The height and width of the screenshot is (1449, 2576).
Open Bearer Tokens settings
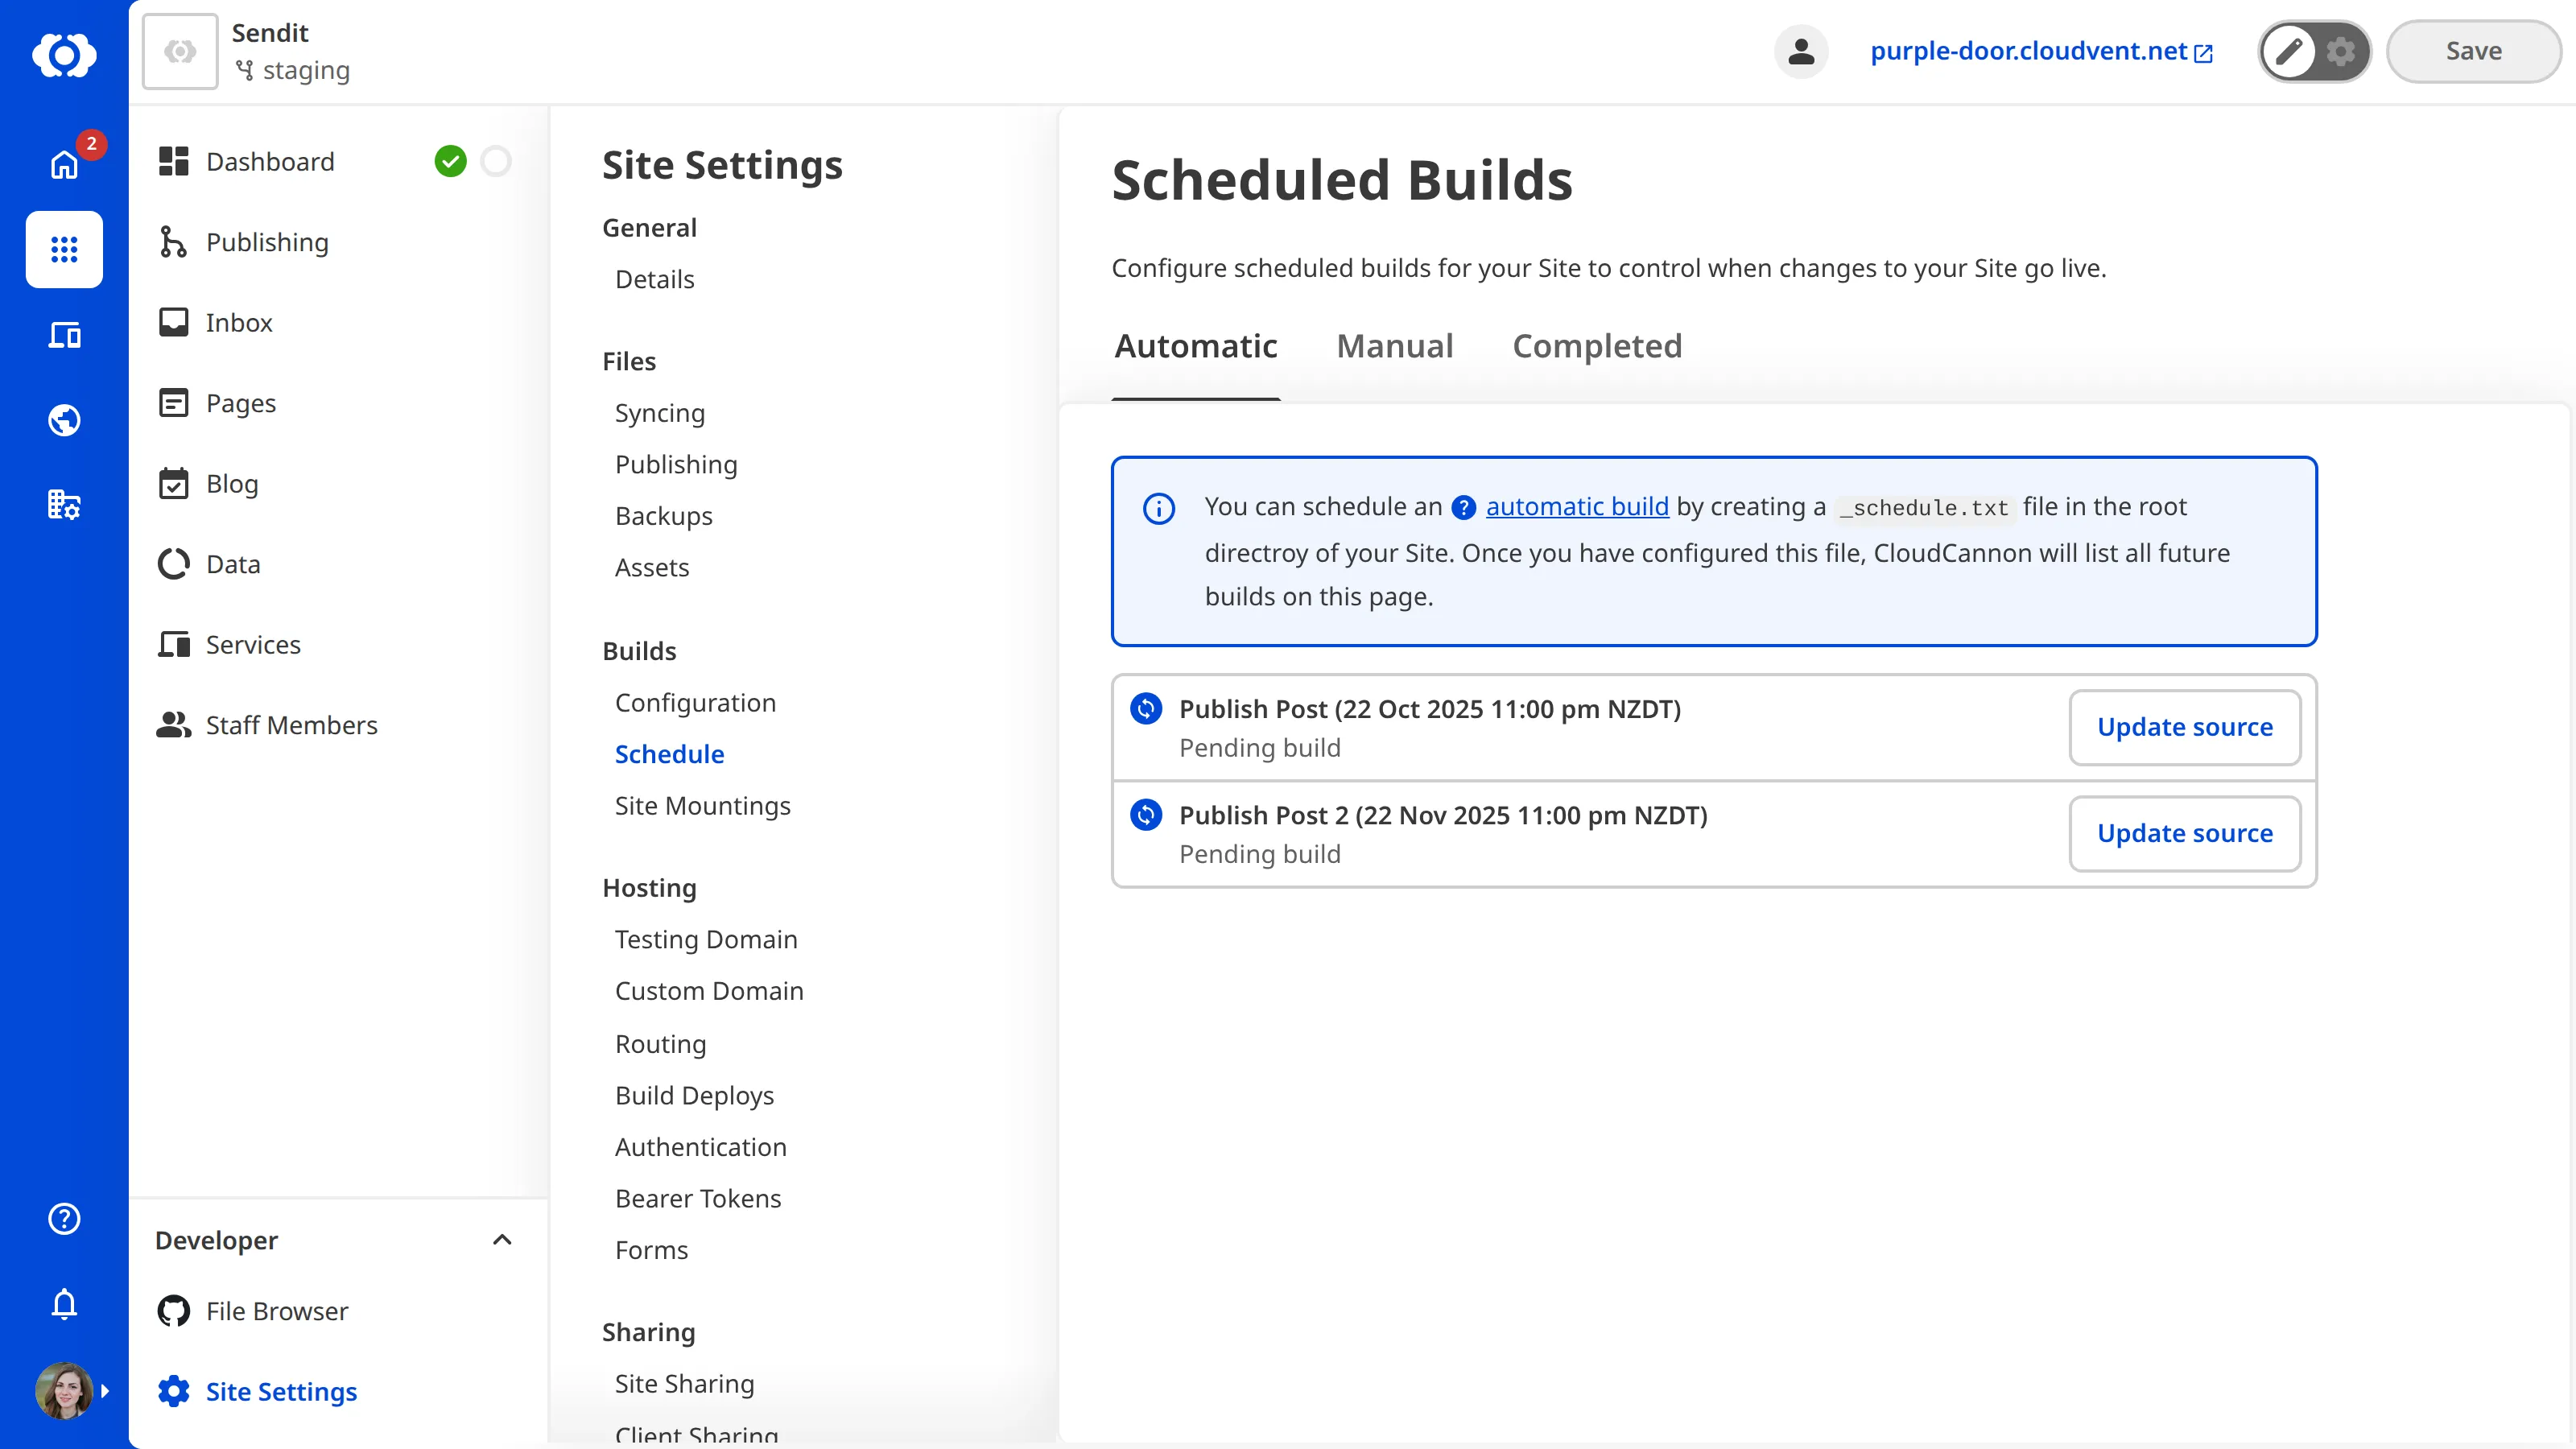[x=698, y=1199]
